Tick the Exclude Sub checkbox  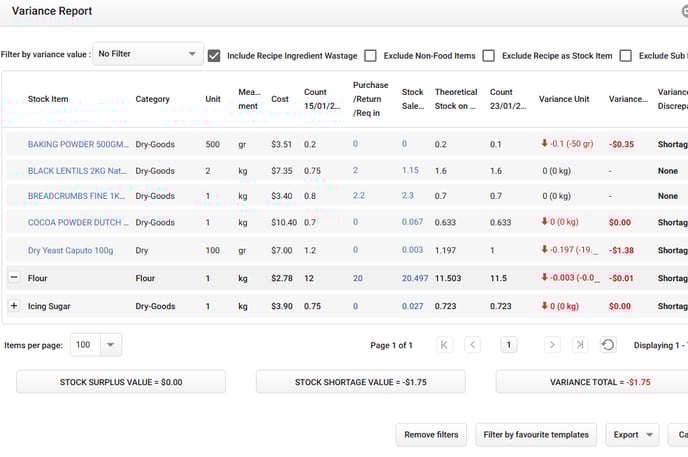pos(625,56)
